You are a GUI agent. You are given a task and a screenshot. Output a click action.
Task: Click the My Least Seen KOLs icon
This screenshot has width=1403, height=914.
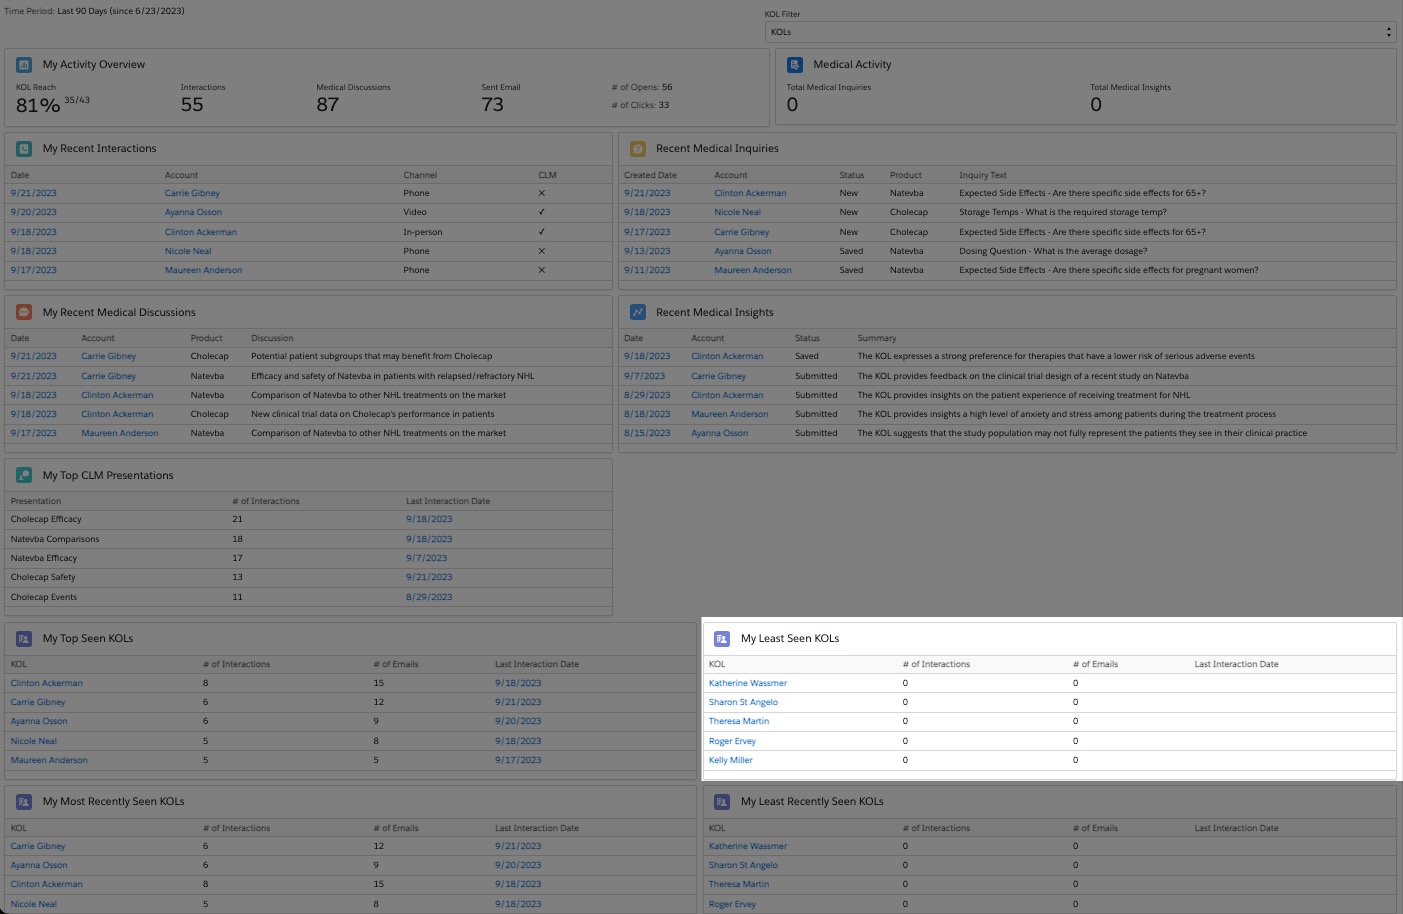722,639
